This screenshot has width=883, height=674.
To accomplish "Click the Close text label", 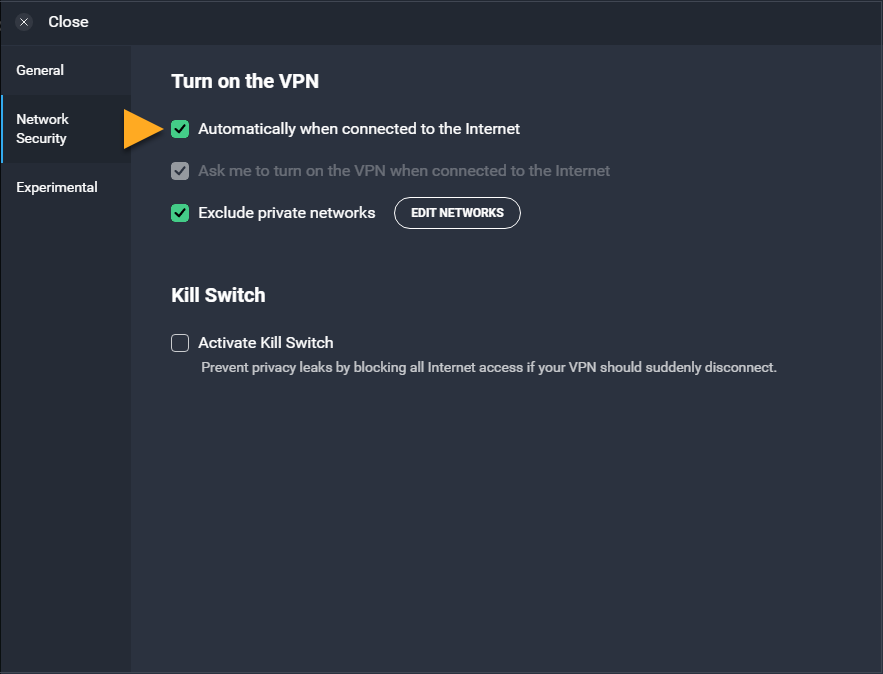I will pyautogui.click(x=68, y=22).
